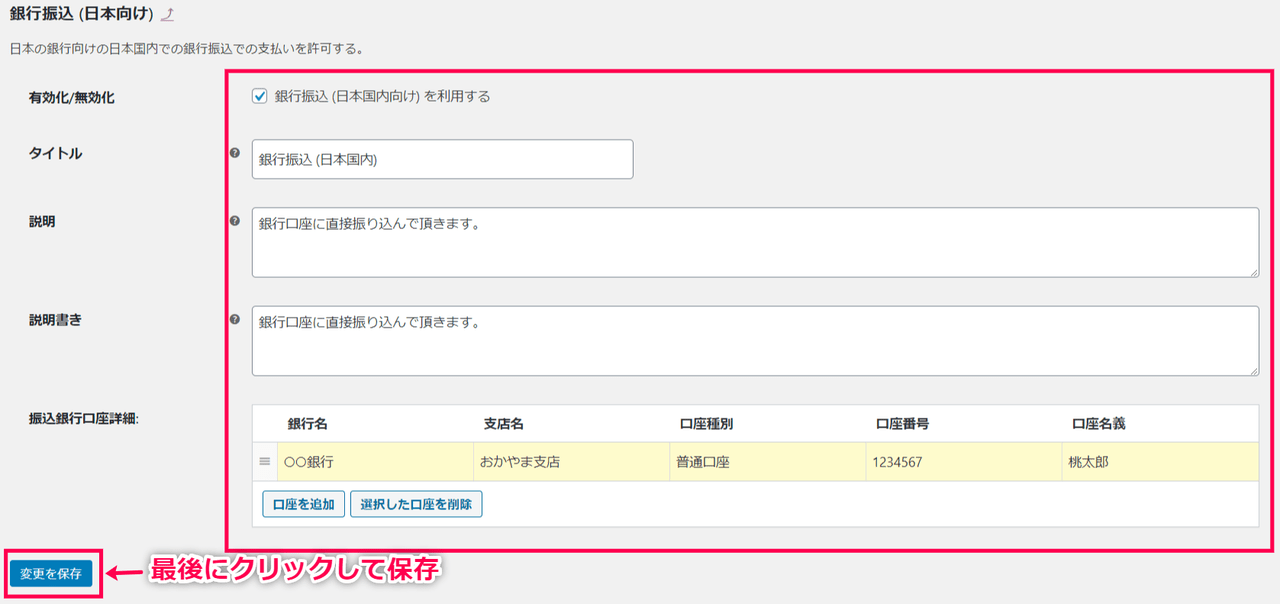1280x604 pixels.
Task: Toggle the 銀行振込 (日本国内向け) を利用する checkbox
Action: [x=260, y=97]
